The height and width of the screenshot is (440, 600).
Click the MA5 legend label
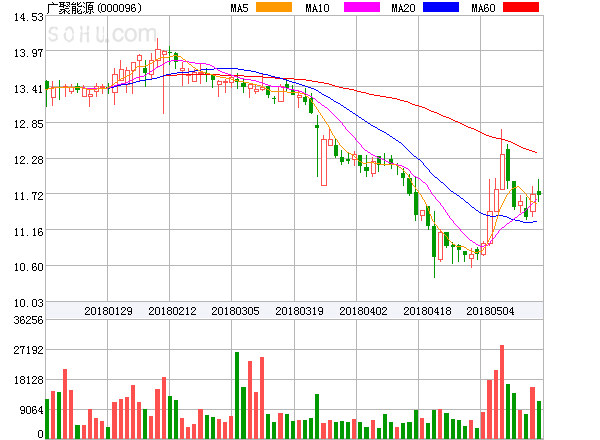[x=239, y=8]
